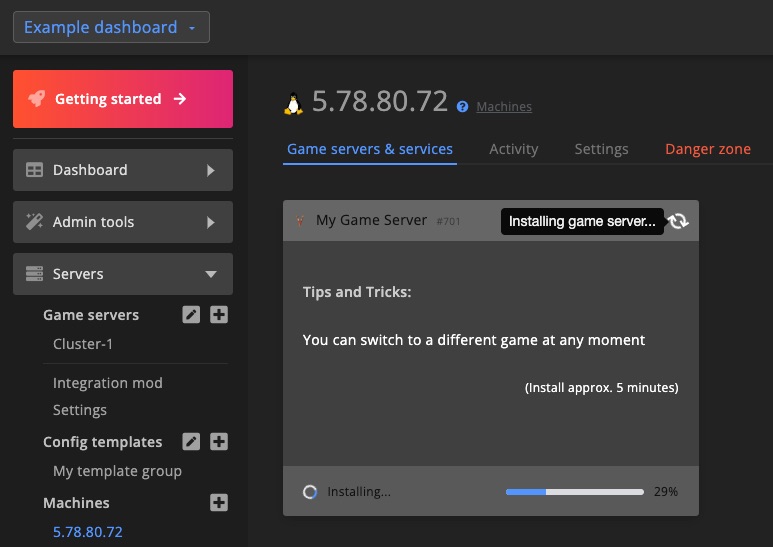Open the Danger zone tab
The image size is (773, 547).
[x=707, y=149]
